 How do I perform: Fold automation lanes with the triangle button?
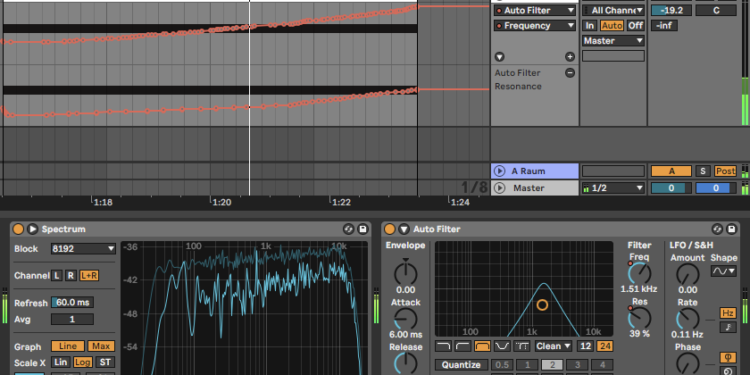pyautogui.click(x=499, y=57)
